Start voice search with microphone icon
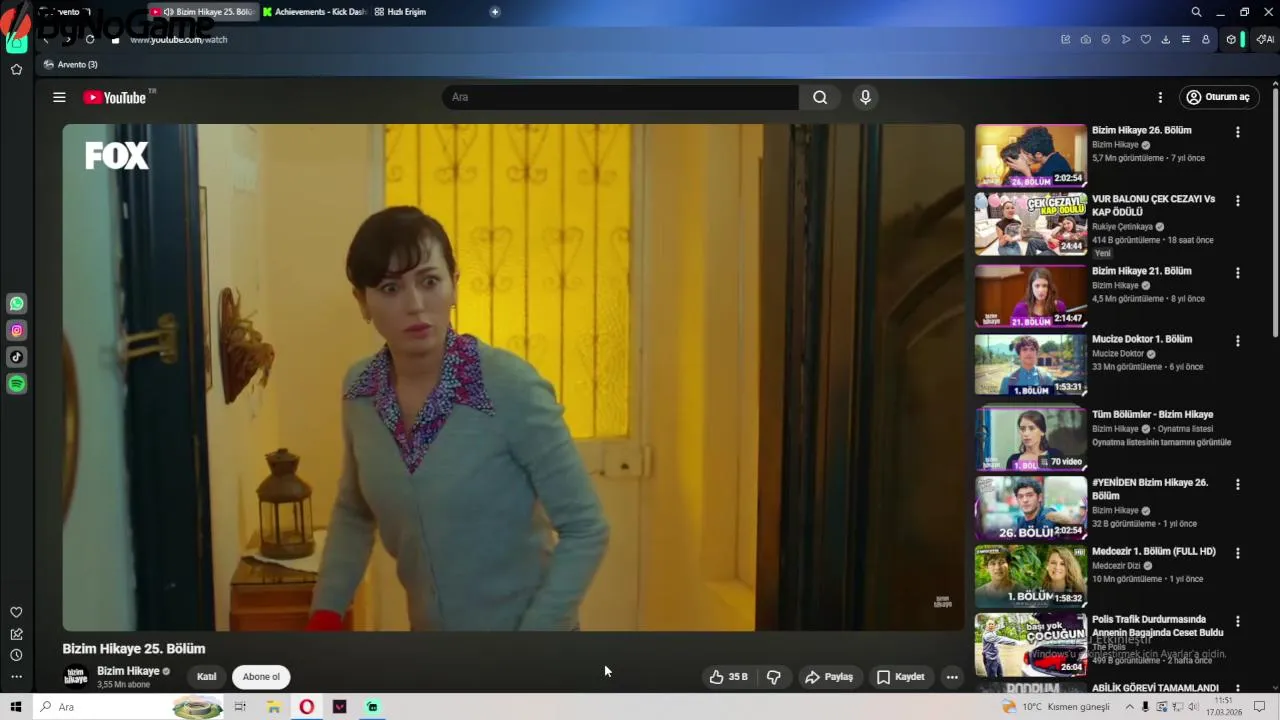1280x720 pixels. [866, 97]
